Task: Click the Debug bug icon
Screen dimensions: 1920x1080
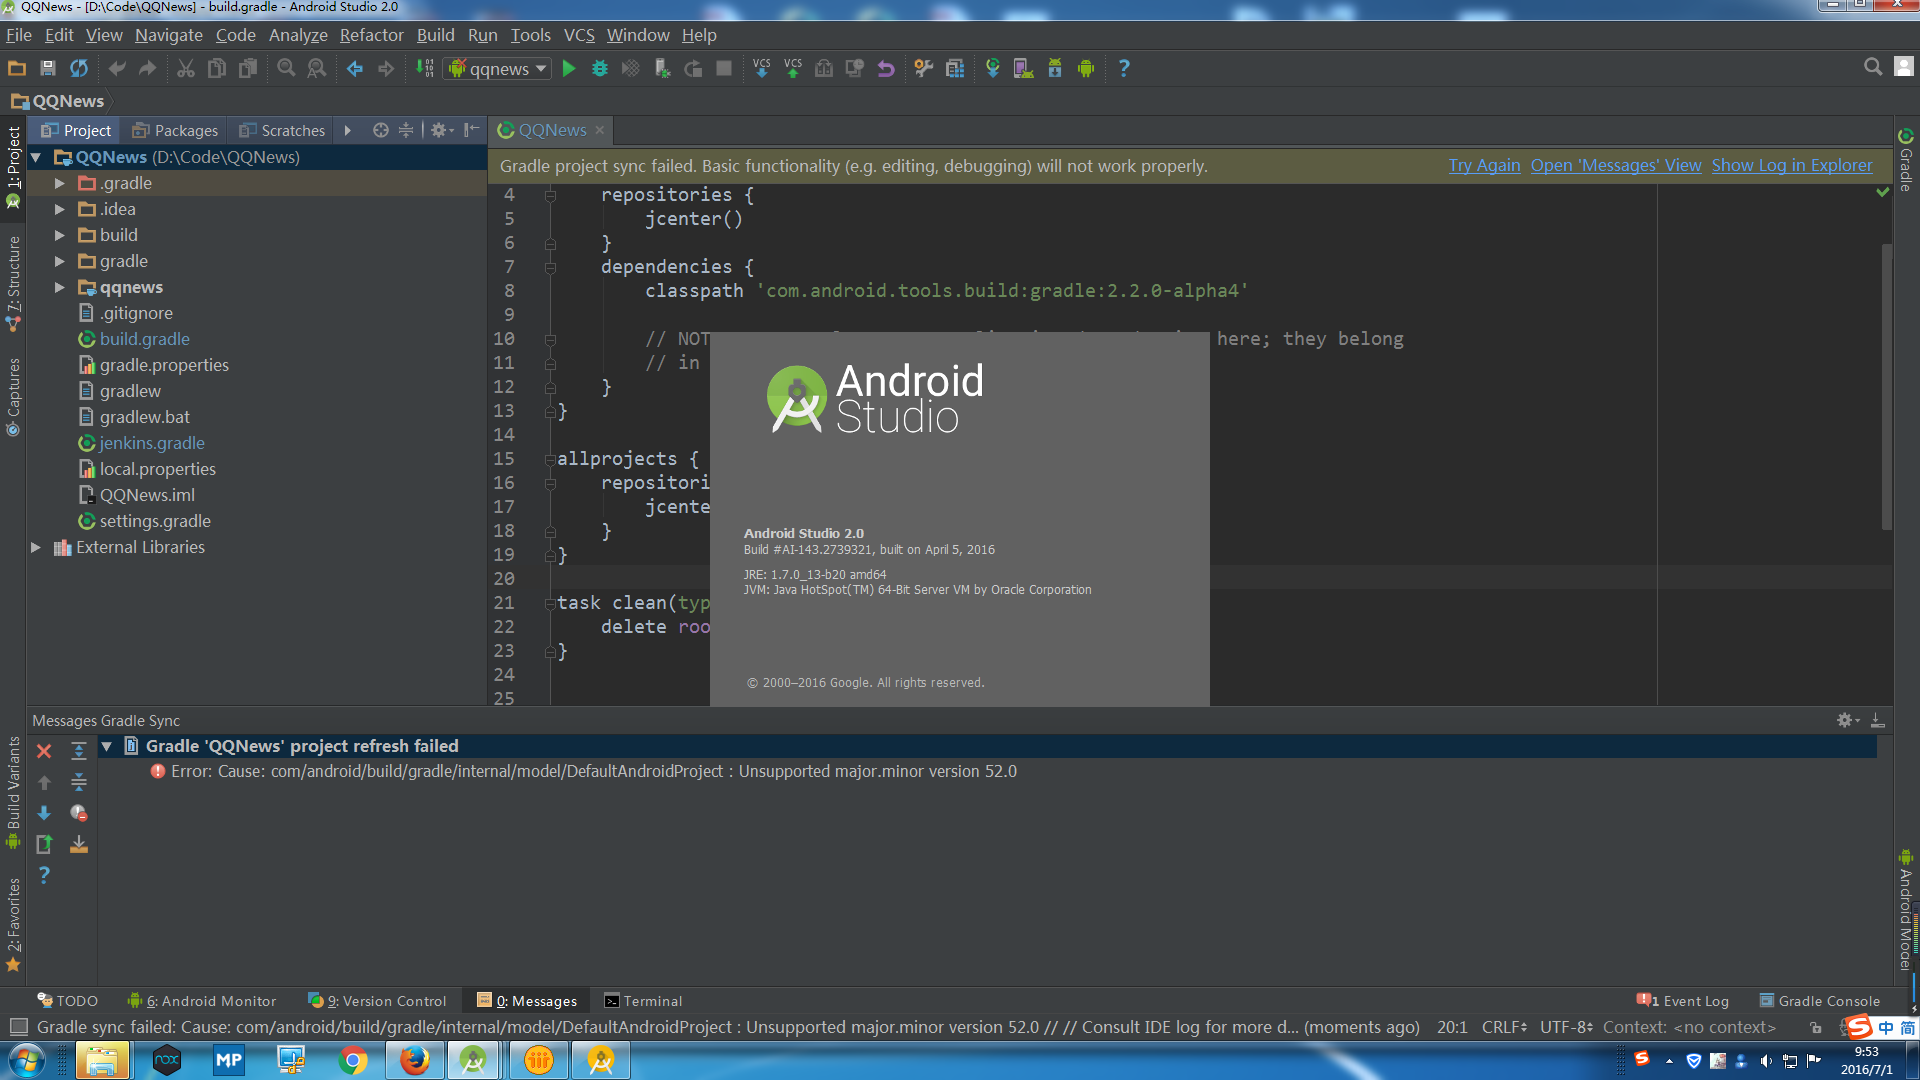Action: (x=600, y=68)
